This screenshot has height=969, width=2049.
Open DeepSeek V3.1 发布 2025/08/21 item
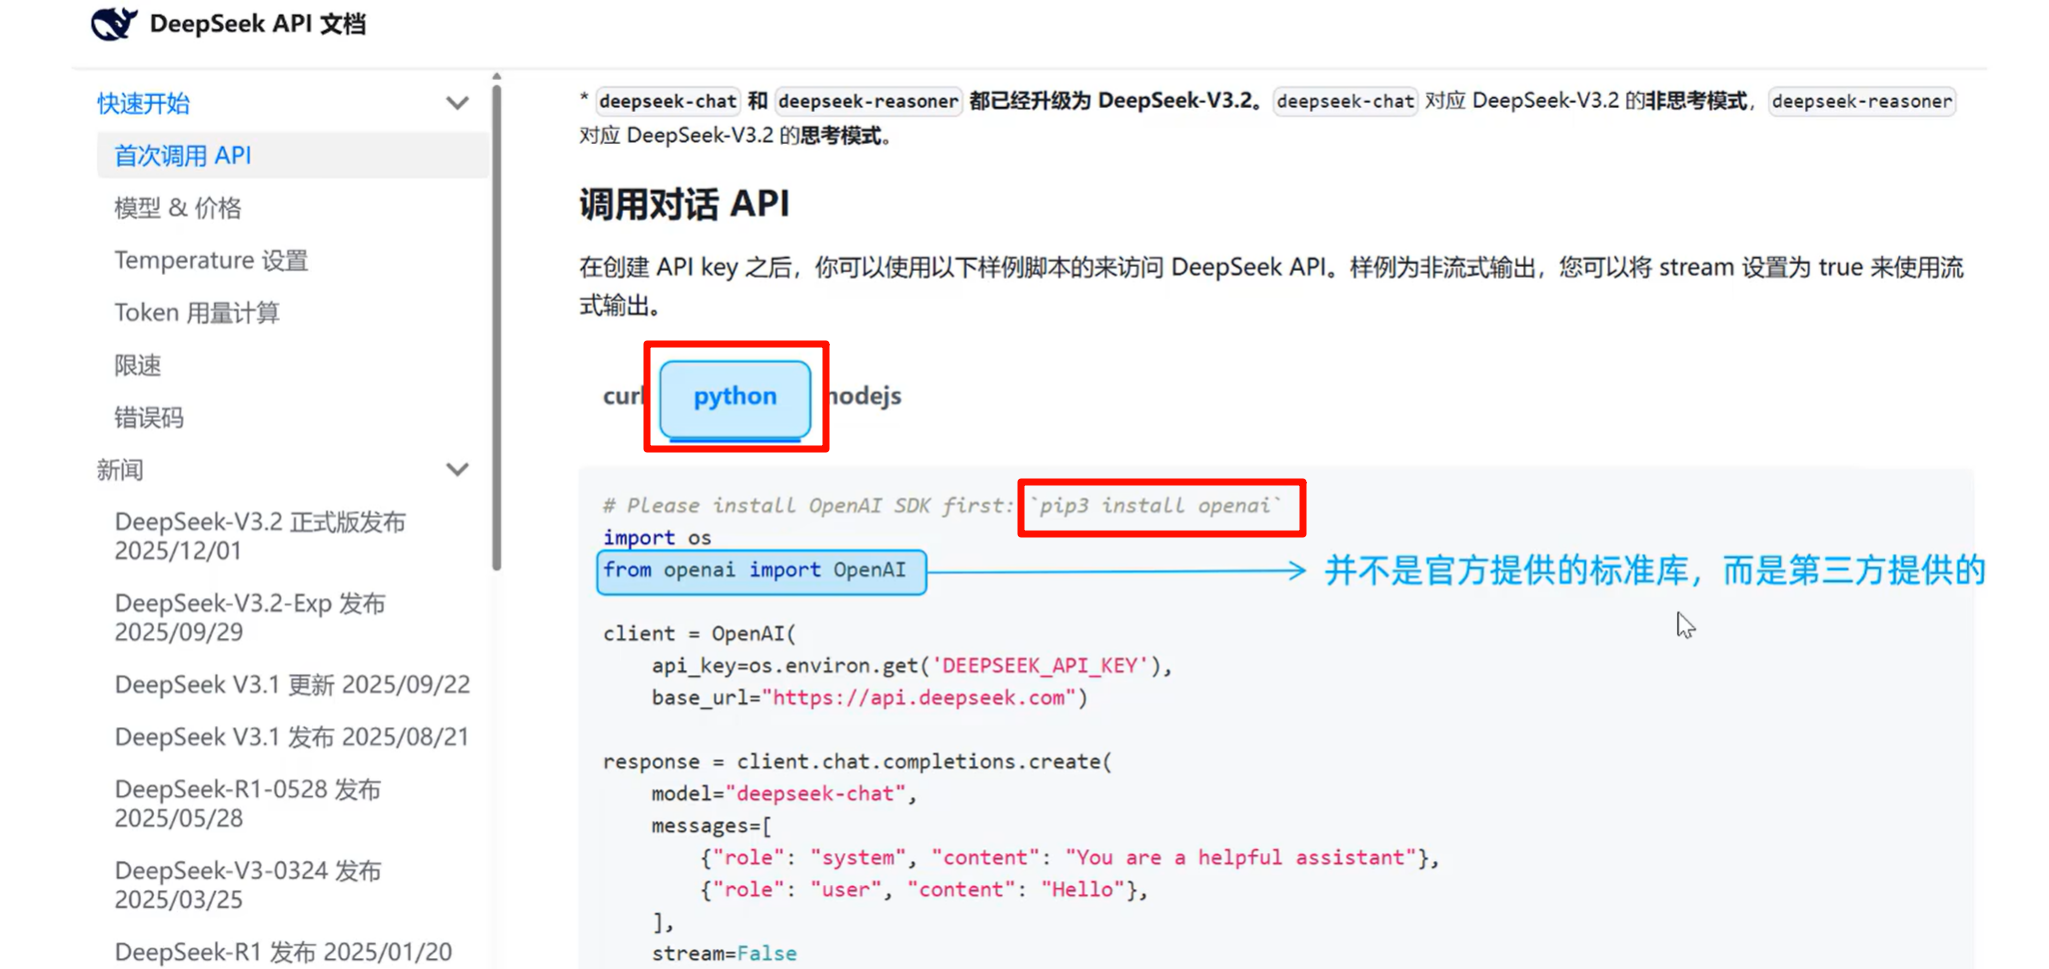coord(292,737)
